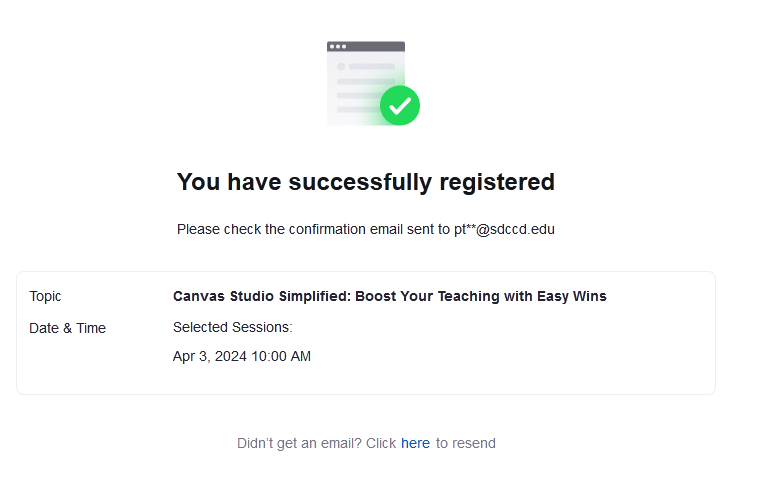Select the masked email pt**@sdccd.edu
Image resolution: width=758 pixels, height=498 pixels.
click(x=504, y=229)
